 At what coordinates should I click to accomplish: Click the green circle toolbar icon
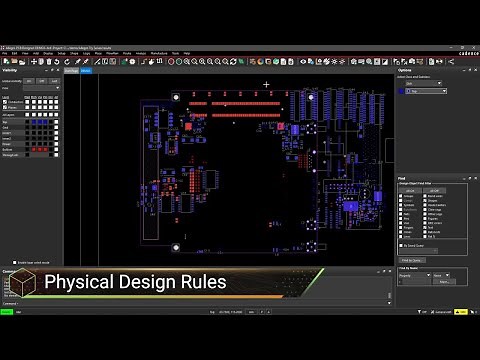[x=179, y=62]
